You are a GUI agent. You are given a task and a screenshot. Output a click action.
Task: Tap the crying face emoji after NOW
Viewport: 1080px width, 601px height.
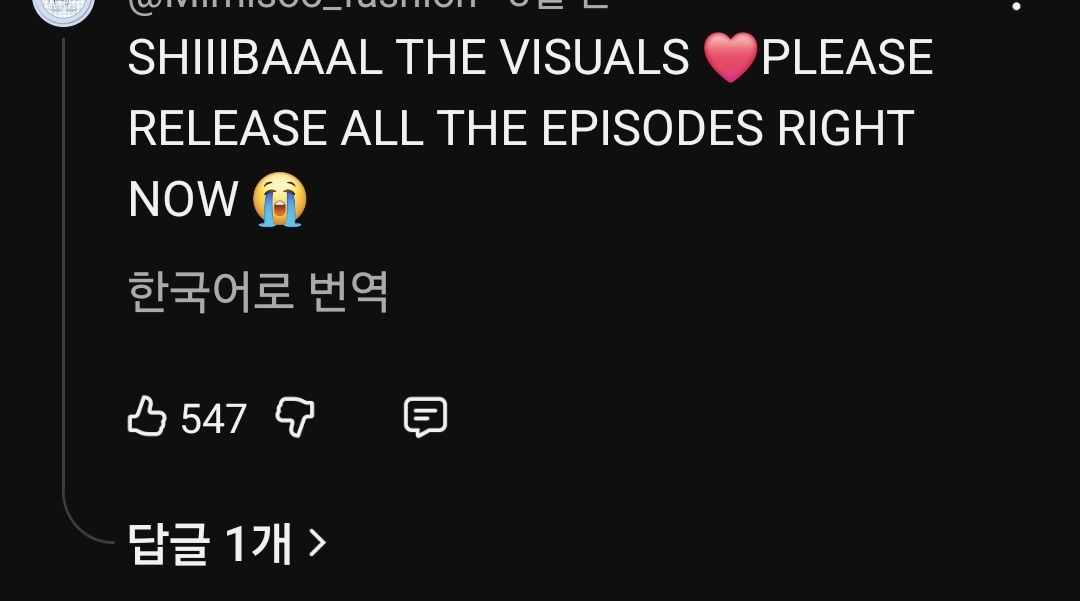point(279,200)
